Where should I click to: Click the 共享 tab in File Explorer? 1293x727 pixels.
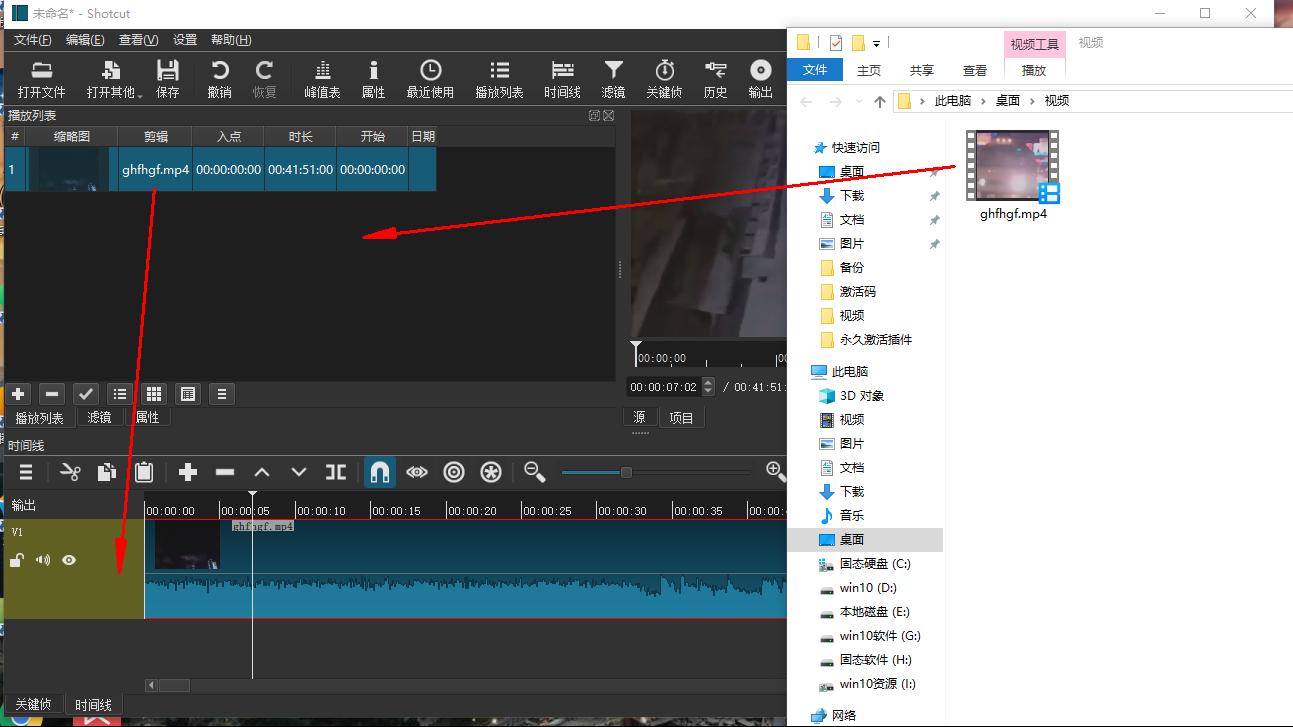[920, 70]
